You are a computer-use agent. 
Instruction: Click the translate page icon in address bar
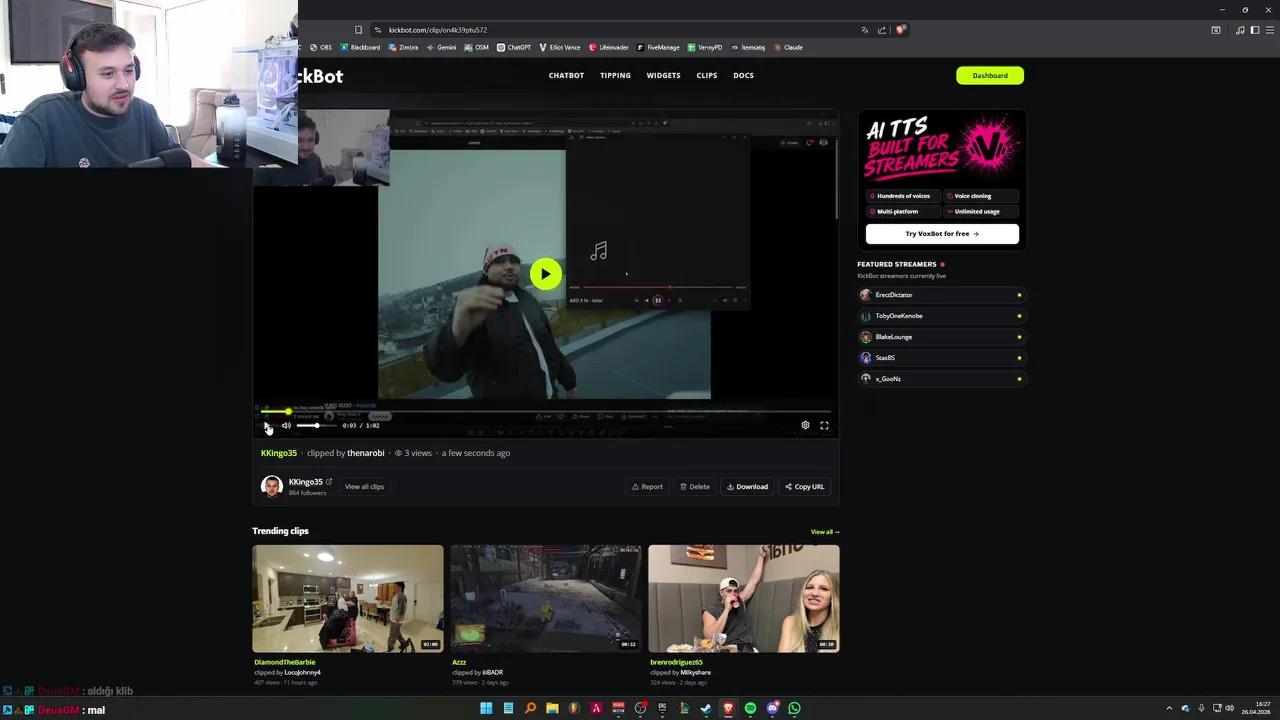(x=865, y=30)
